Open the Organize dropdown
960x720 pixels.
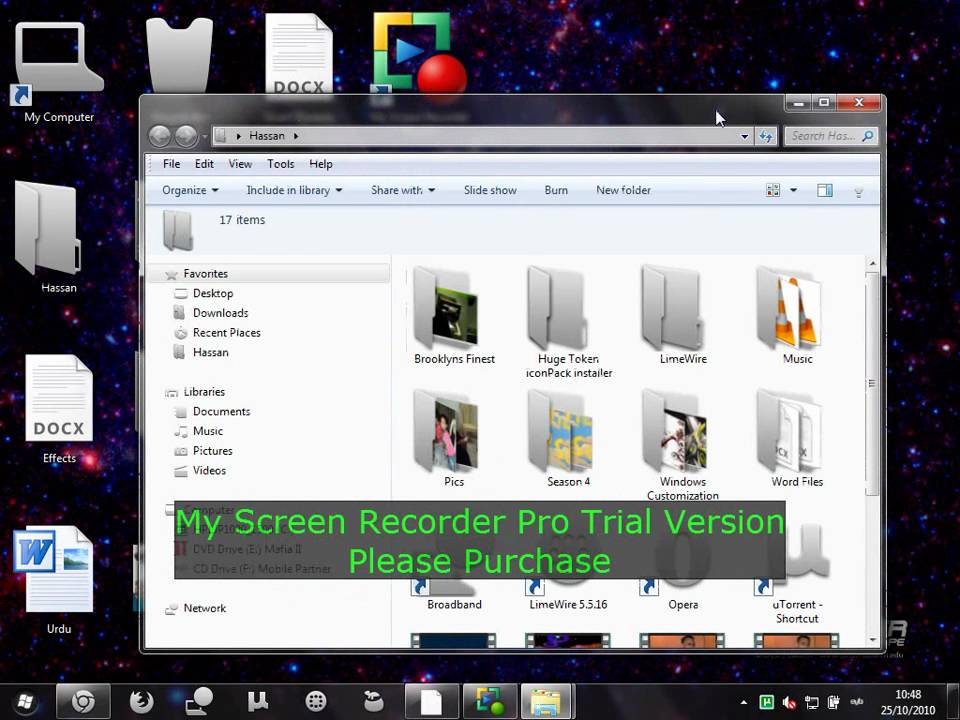click(190, 190)
